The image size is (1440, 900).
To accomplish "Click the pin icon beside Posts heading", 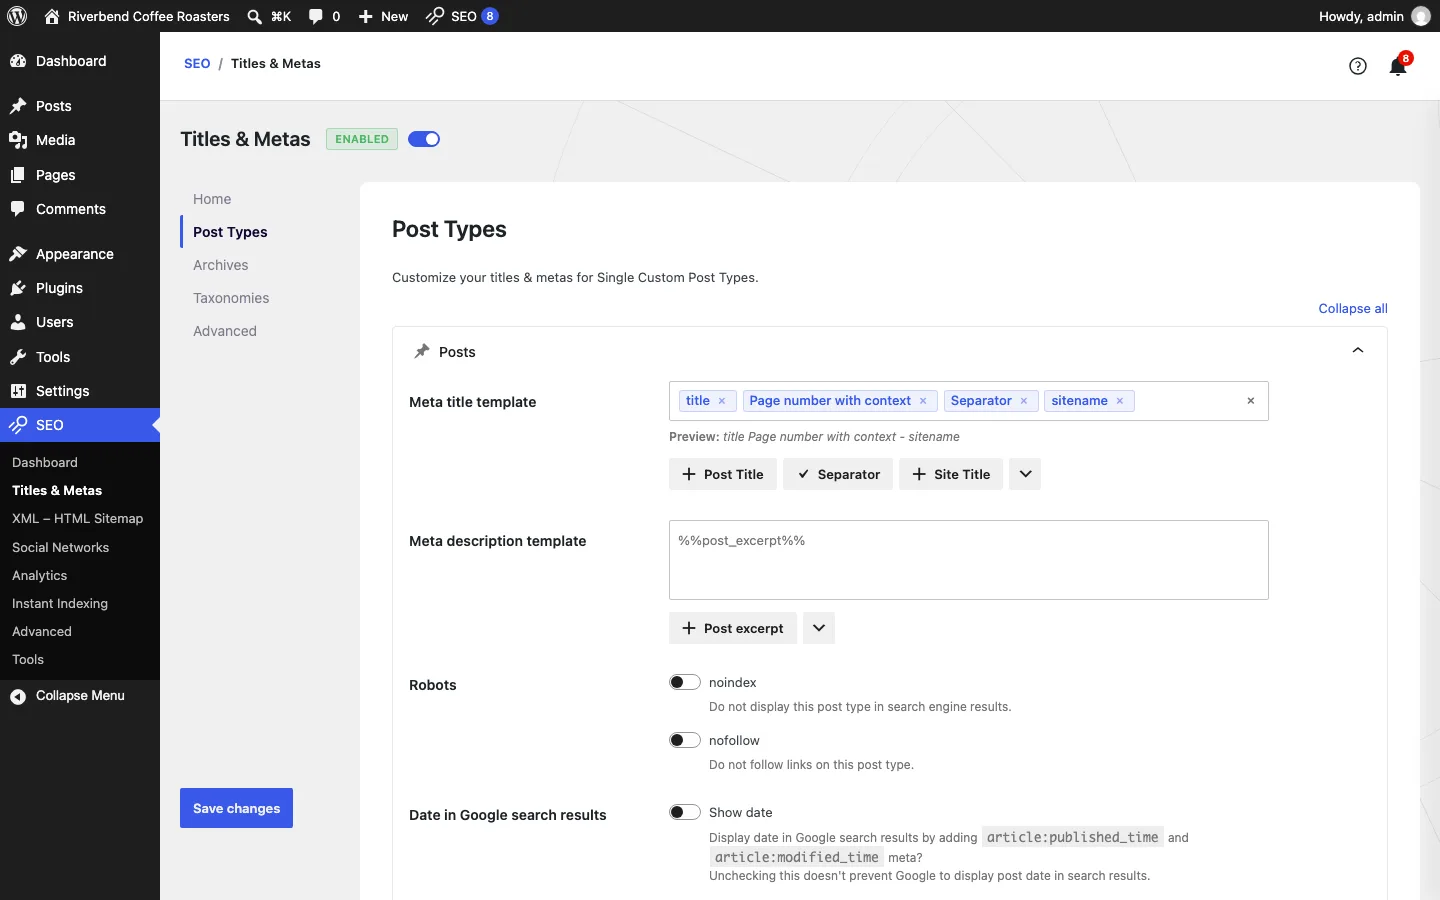I will [422, 352].
